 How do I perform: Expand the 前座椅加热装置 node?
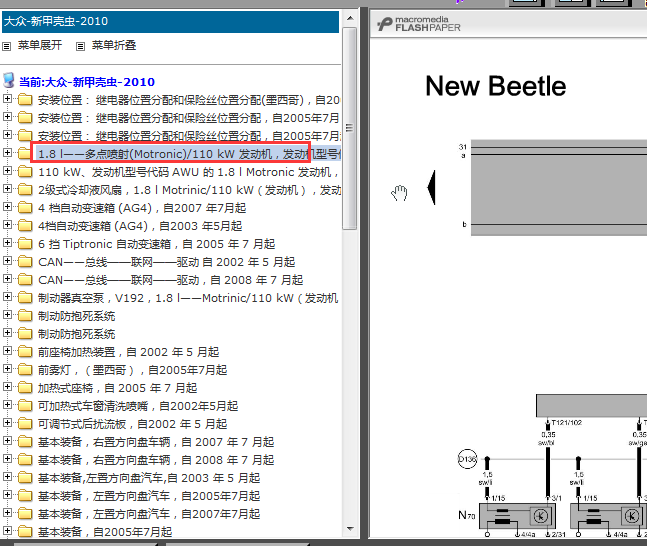click(7, 351)
